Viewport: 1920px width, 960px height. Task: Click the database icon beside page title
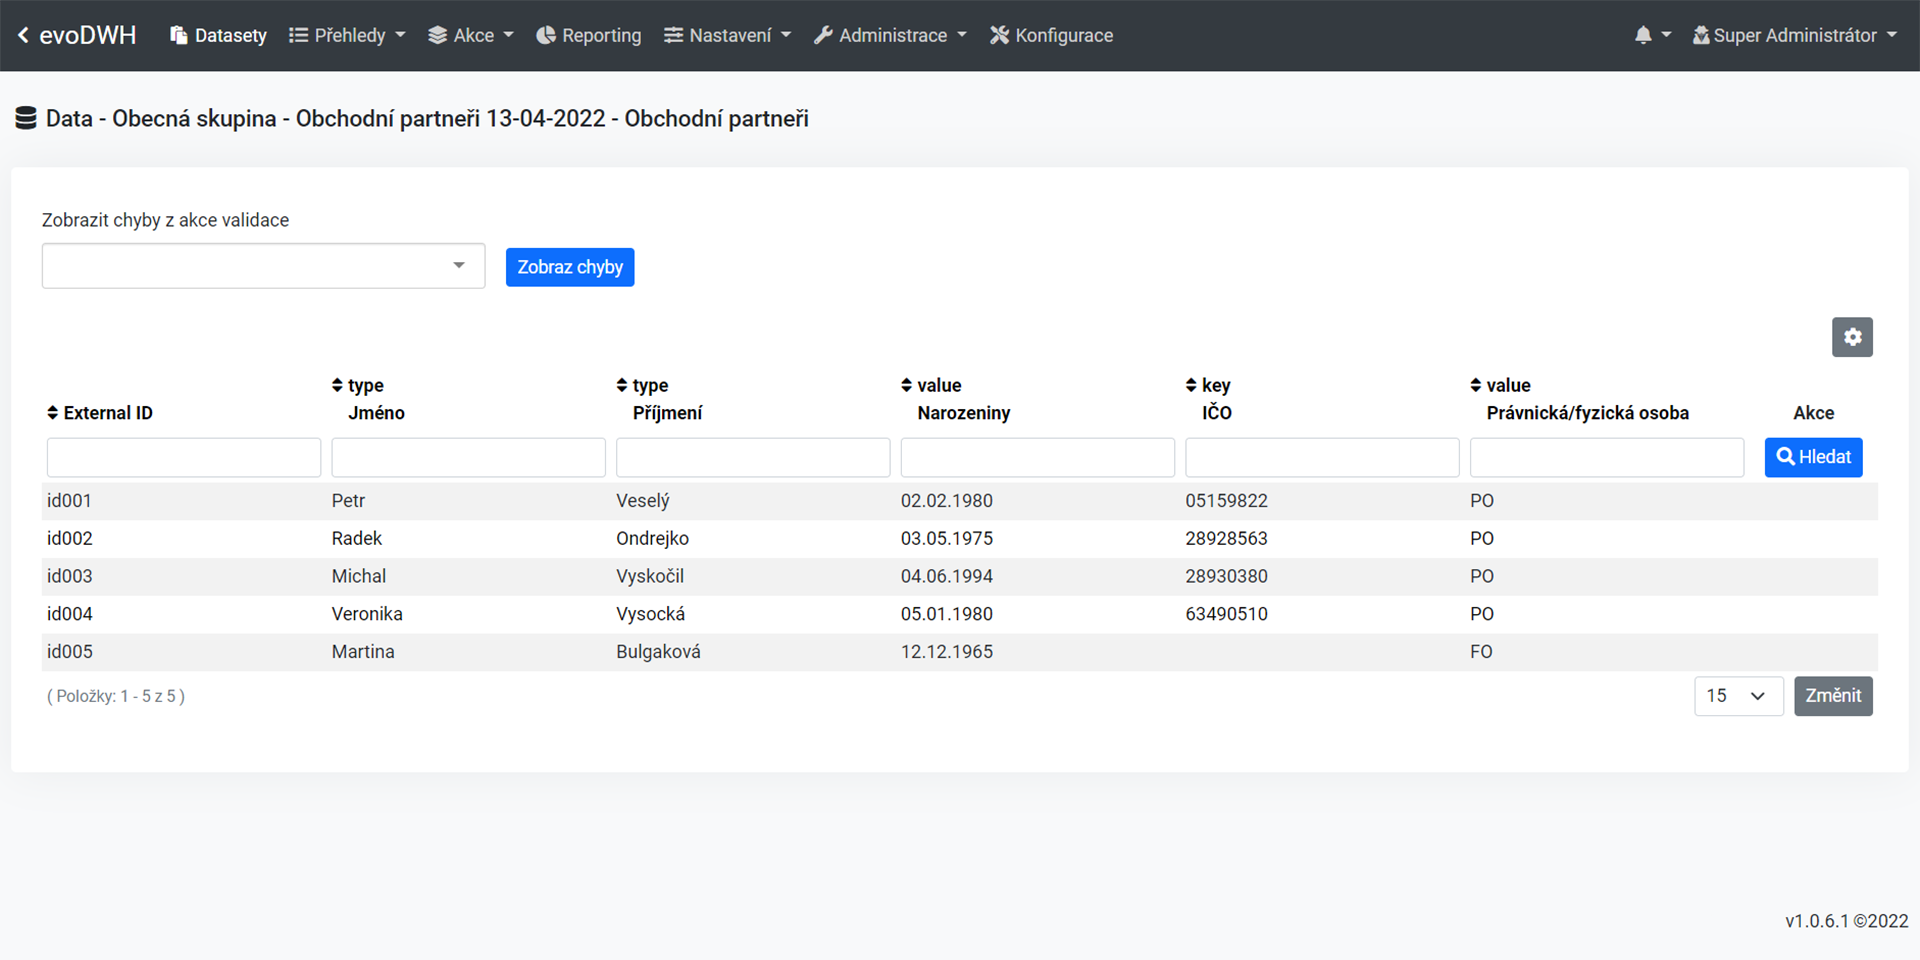[26, 118]
